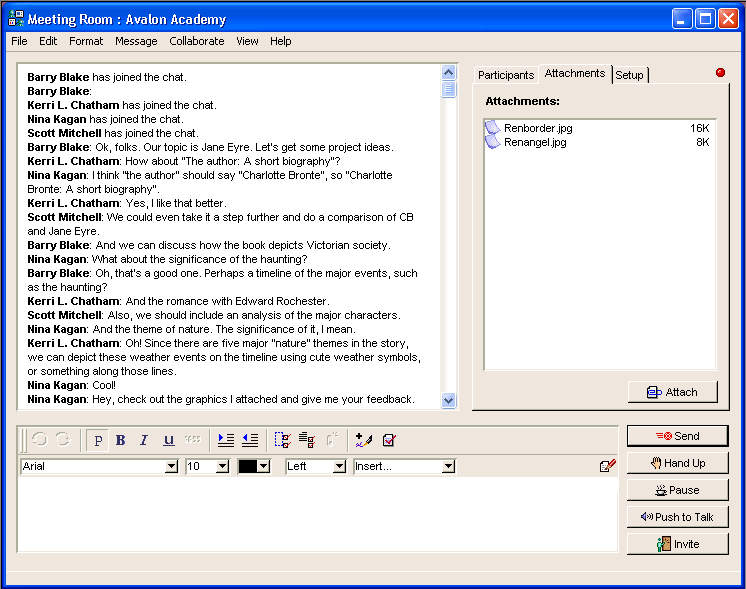Open the Collaborate menu

pos(197,41)
